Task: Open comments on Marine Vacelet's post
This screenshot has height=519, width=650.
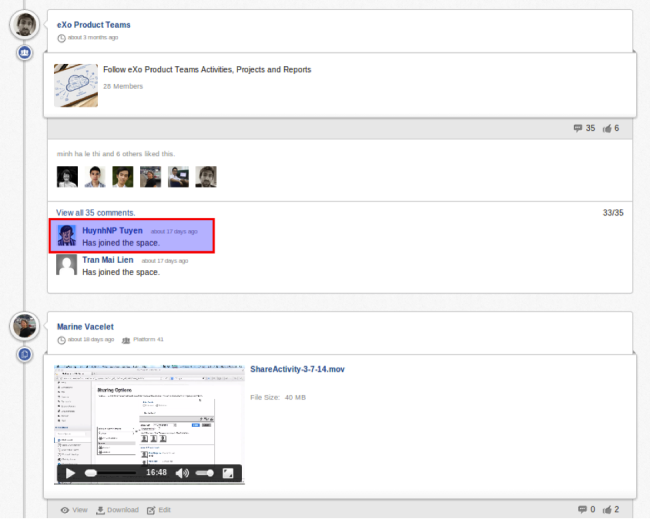Action: click(578, 510)
